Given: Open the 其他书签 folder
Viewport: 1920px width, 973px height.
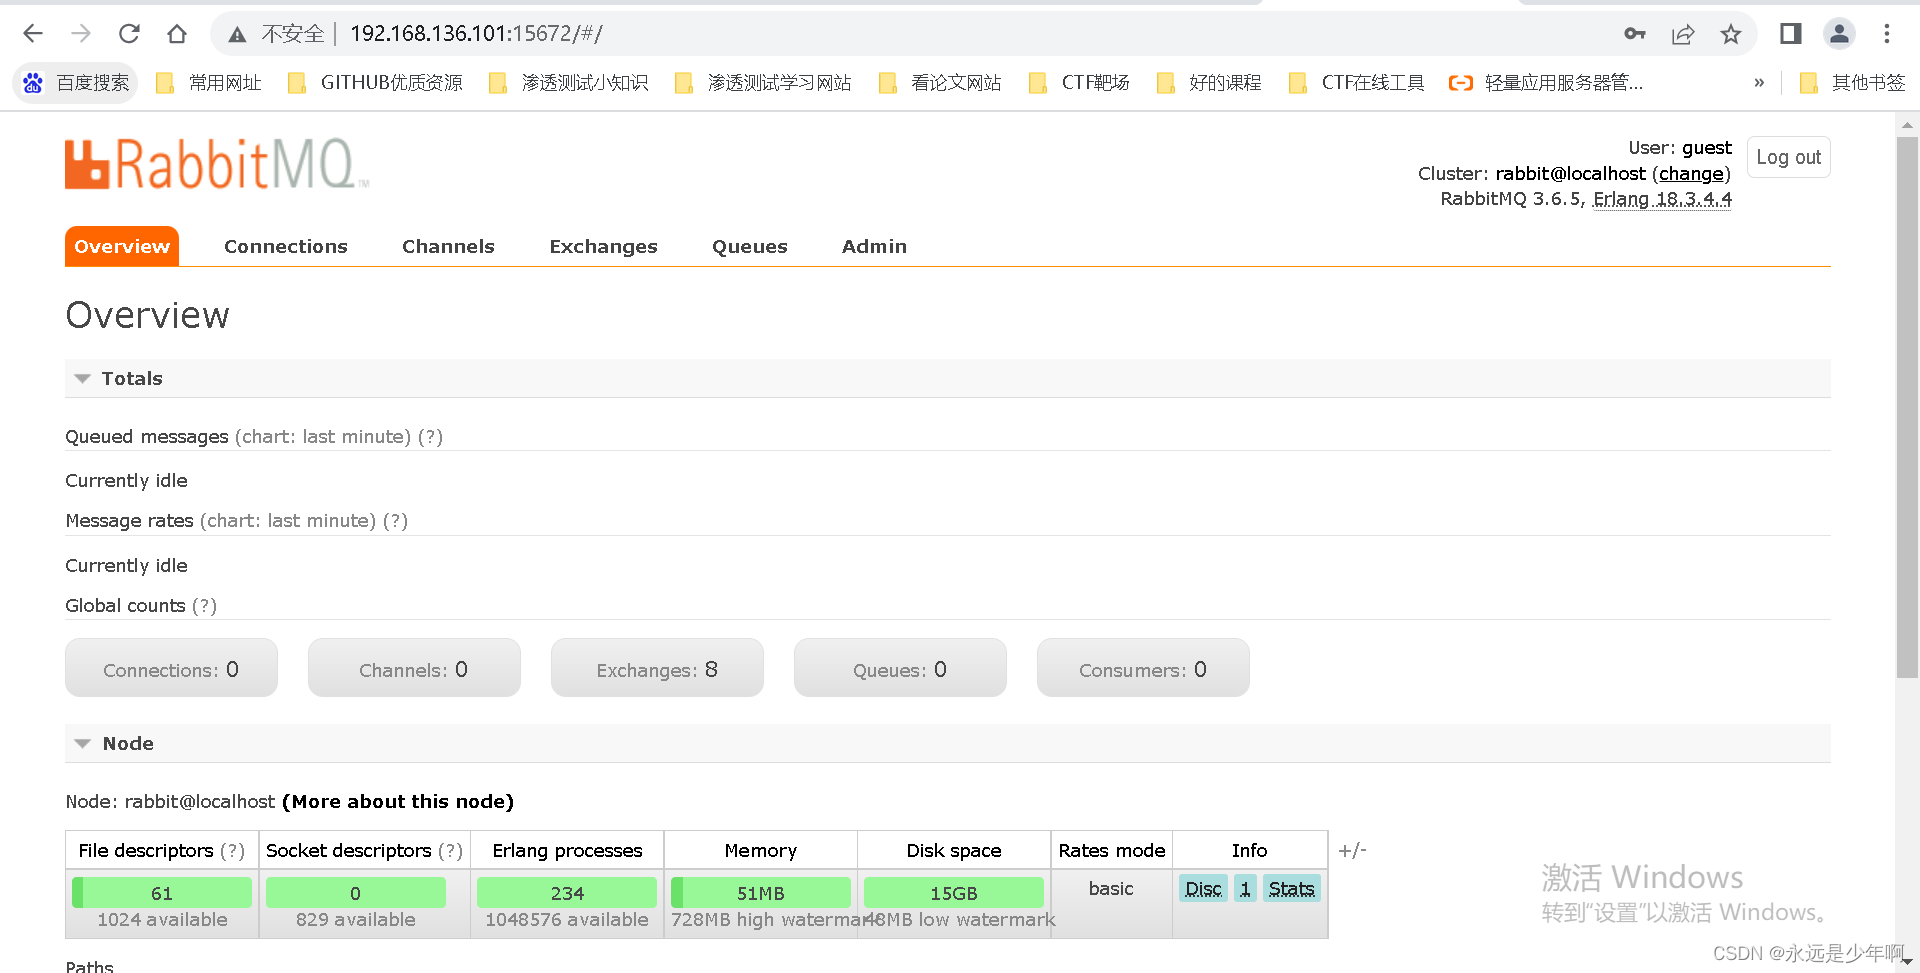Looking at the screenshot, I should click(x=1852, y=83).
